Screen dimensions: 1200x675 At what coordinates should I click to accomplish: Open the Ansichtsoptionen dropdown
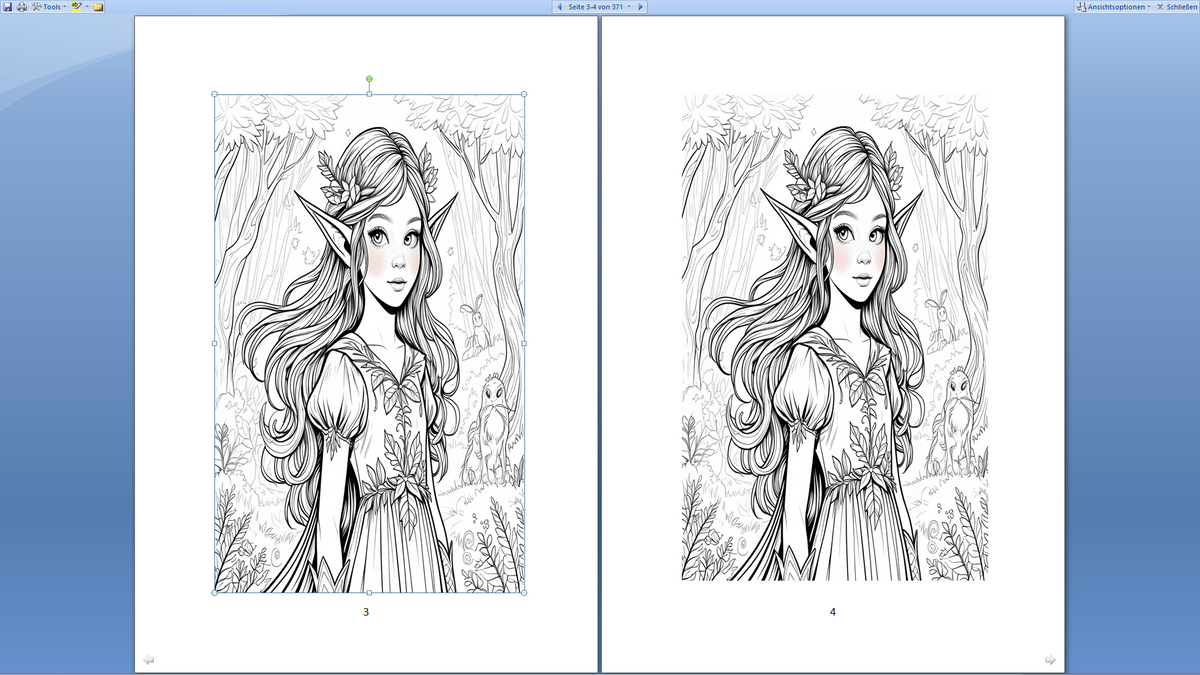pyautogui.click(x=1113, y=6)
